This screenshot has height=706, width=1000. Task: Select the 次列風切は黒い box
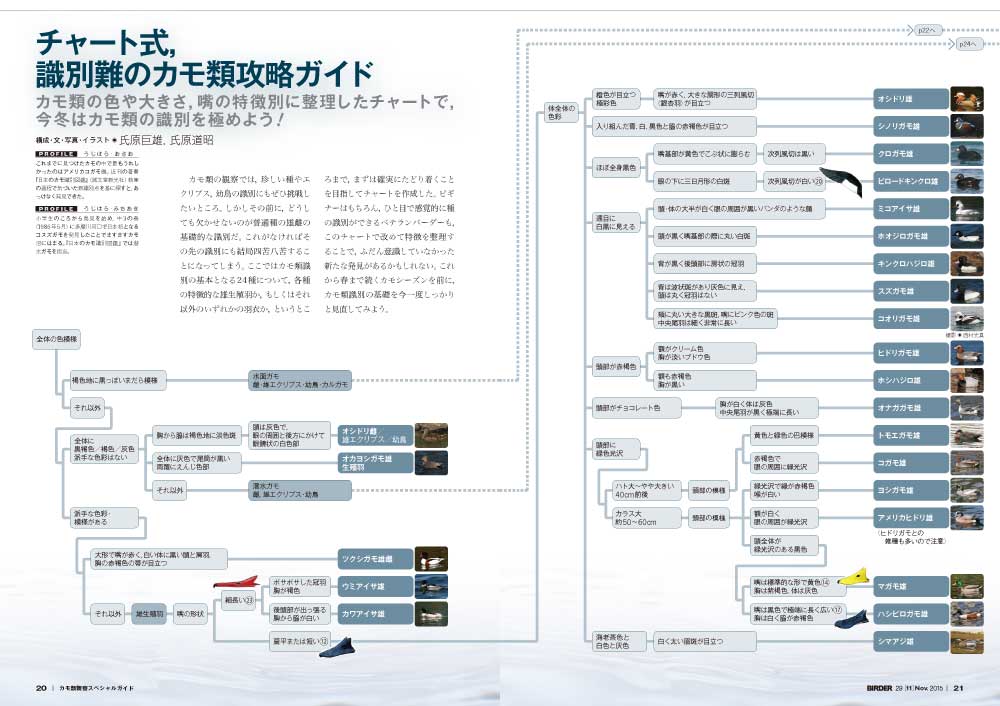point(793,154)
